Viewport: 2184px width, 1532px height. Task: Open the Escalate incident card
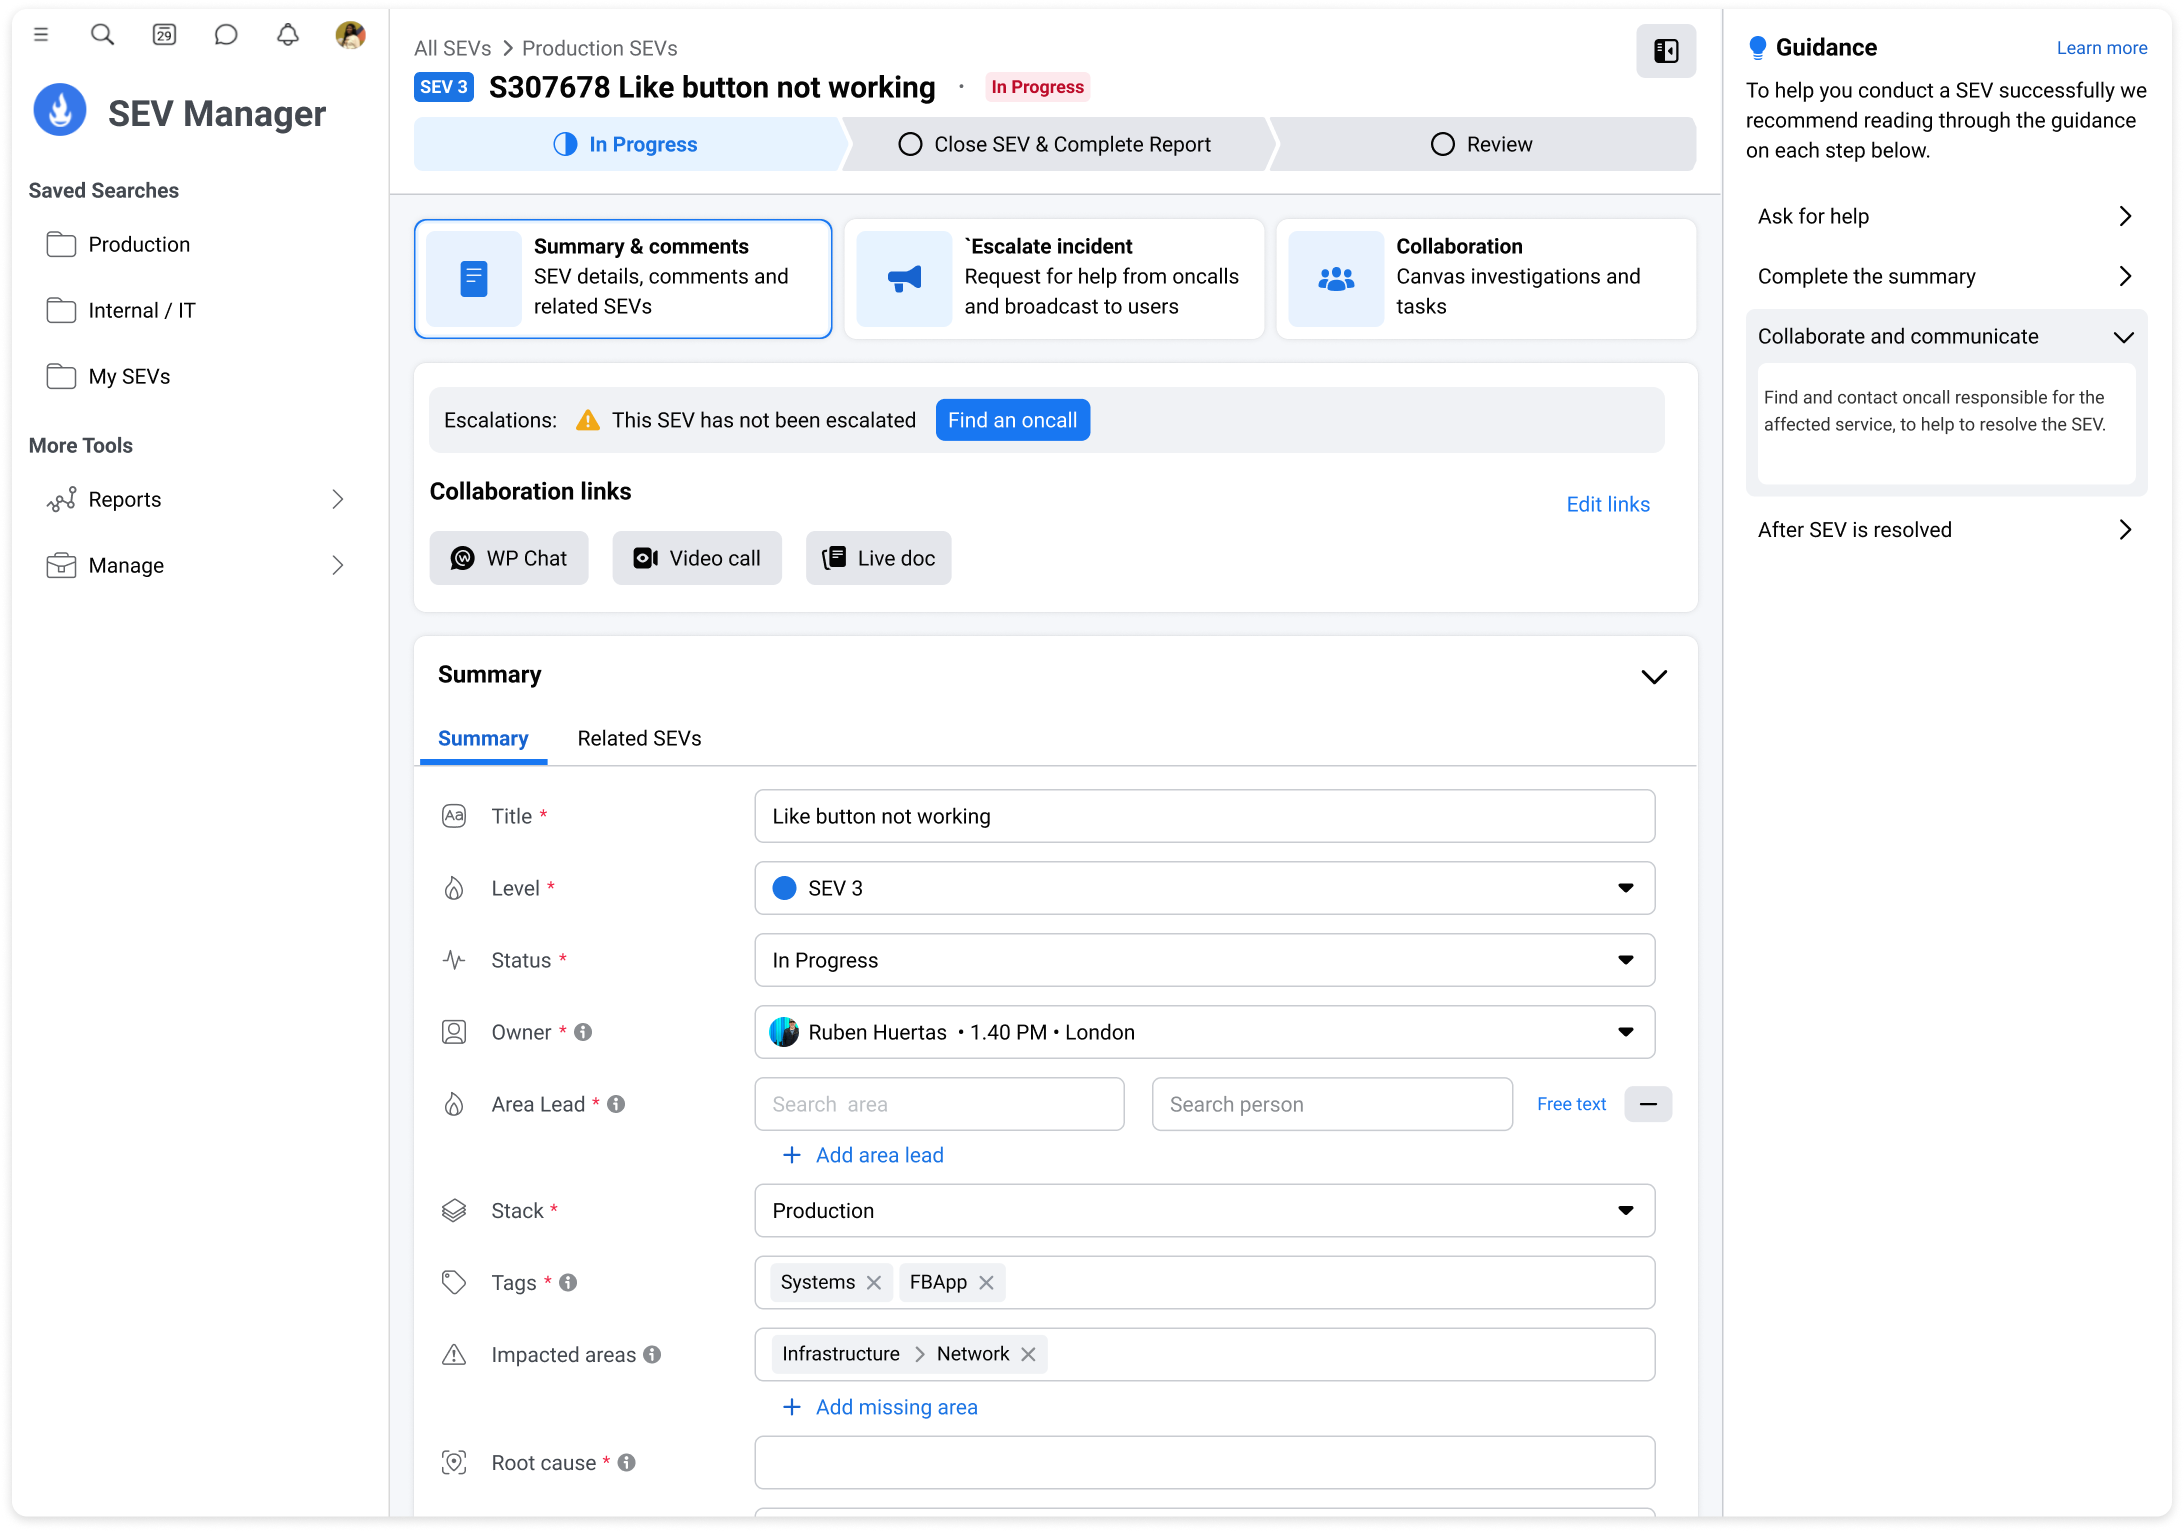pos(1054,278)
